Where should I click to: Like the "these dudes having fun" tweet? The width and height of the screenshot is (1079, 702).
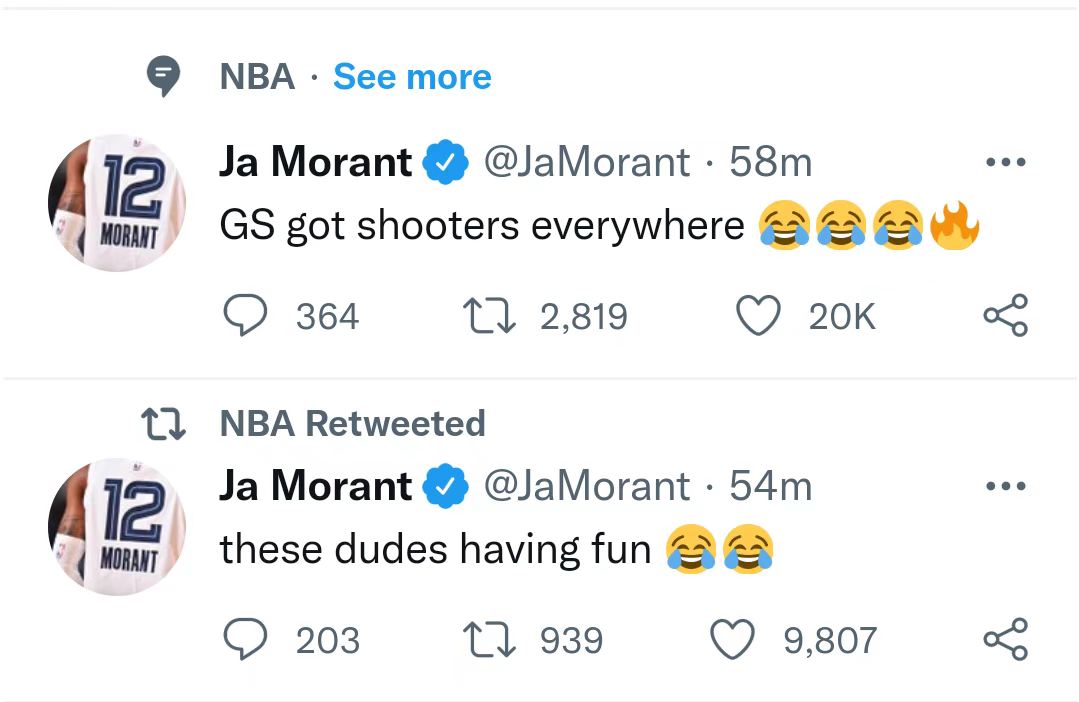click(x=731, y=640)
